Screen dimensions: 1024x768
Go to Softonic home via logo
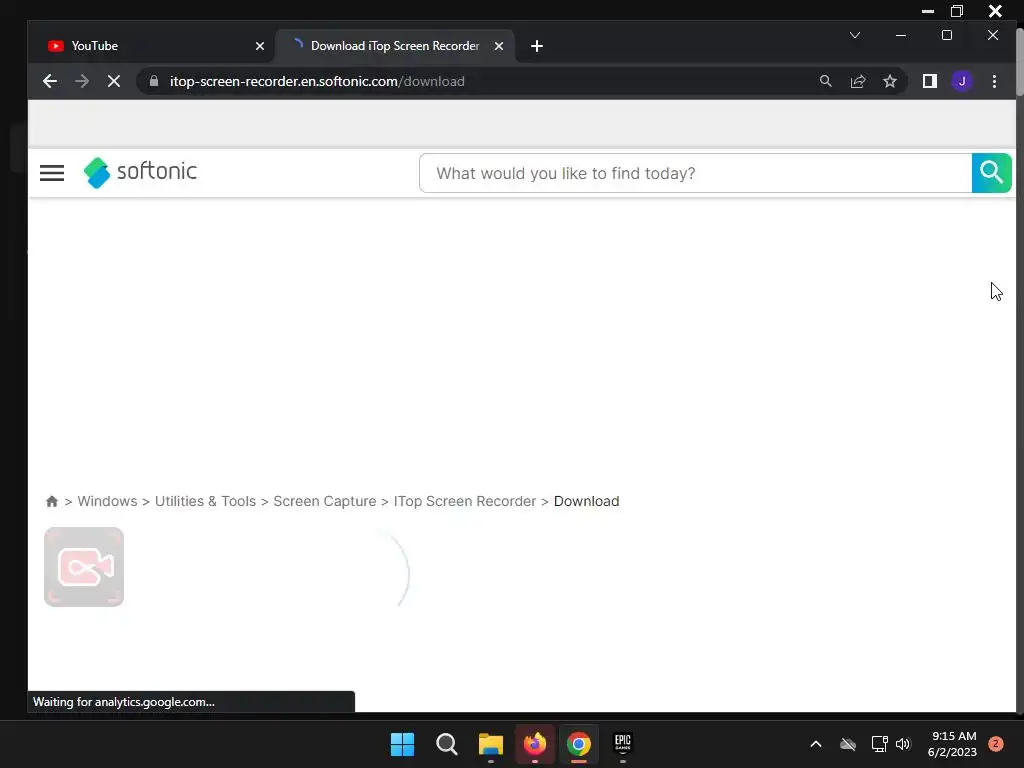point(140,172)
